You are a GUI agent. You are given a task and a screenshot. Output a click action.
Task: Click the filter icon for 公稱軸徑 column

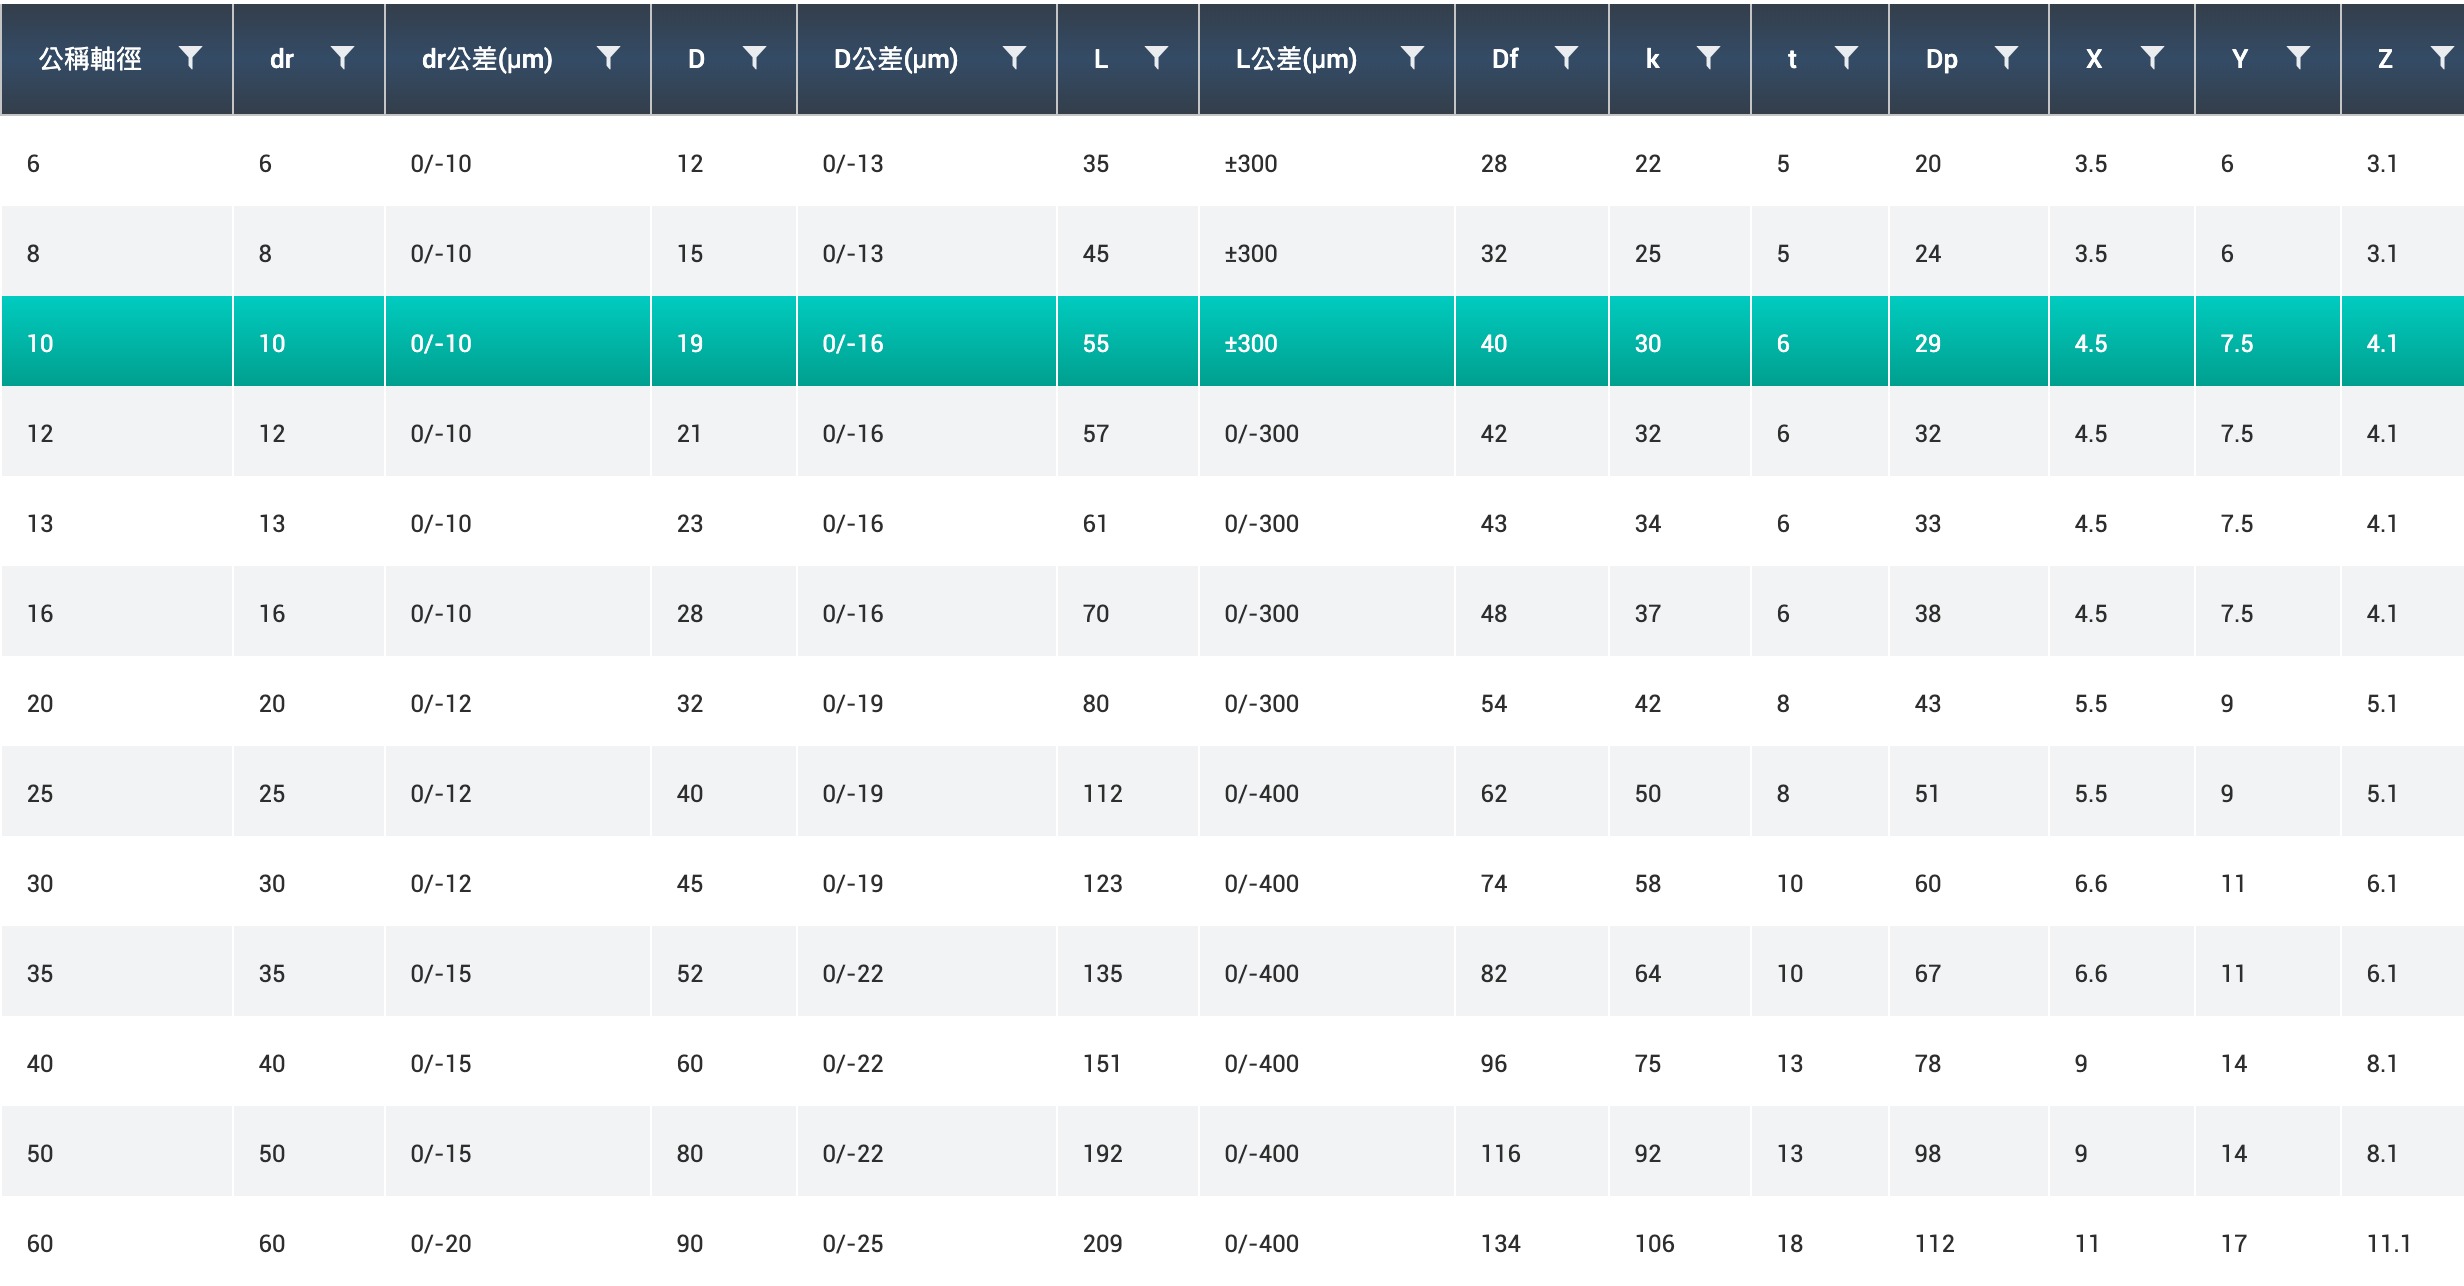pos(190,58)
